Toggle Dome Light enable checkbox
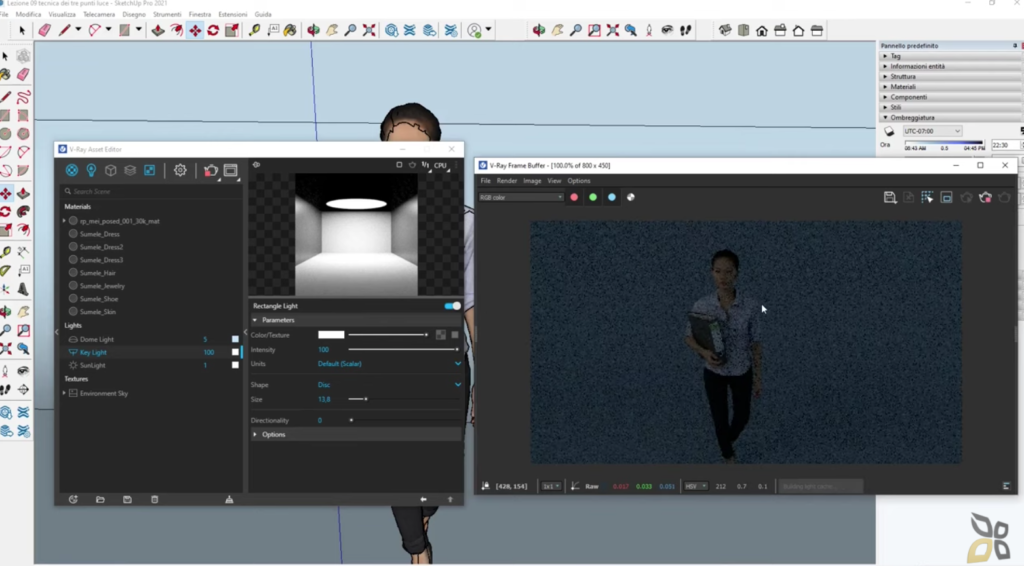 [235, 339]
